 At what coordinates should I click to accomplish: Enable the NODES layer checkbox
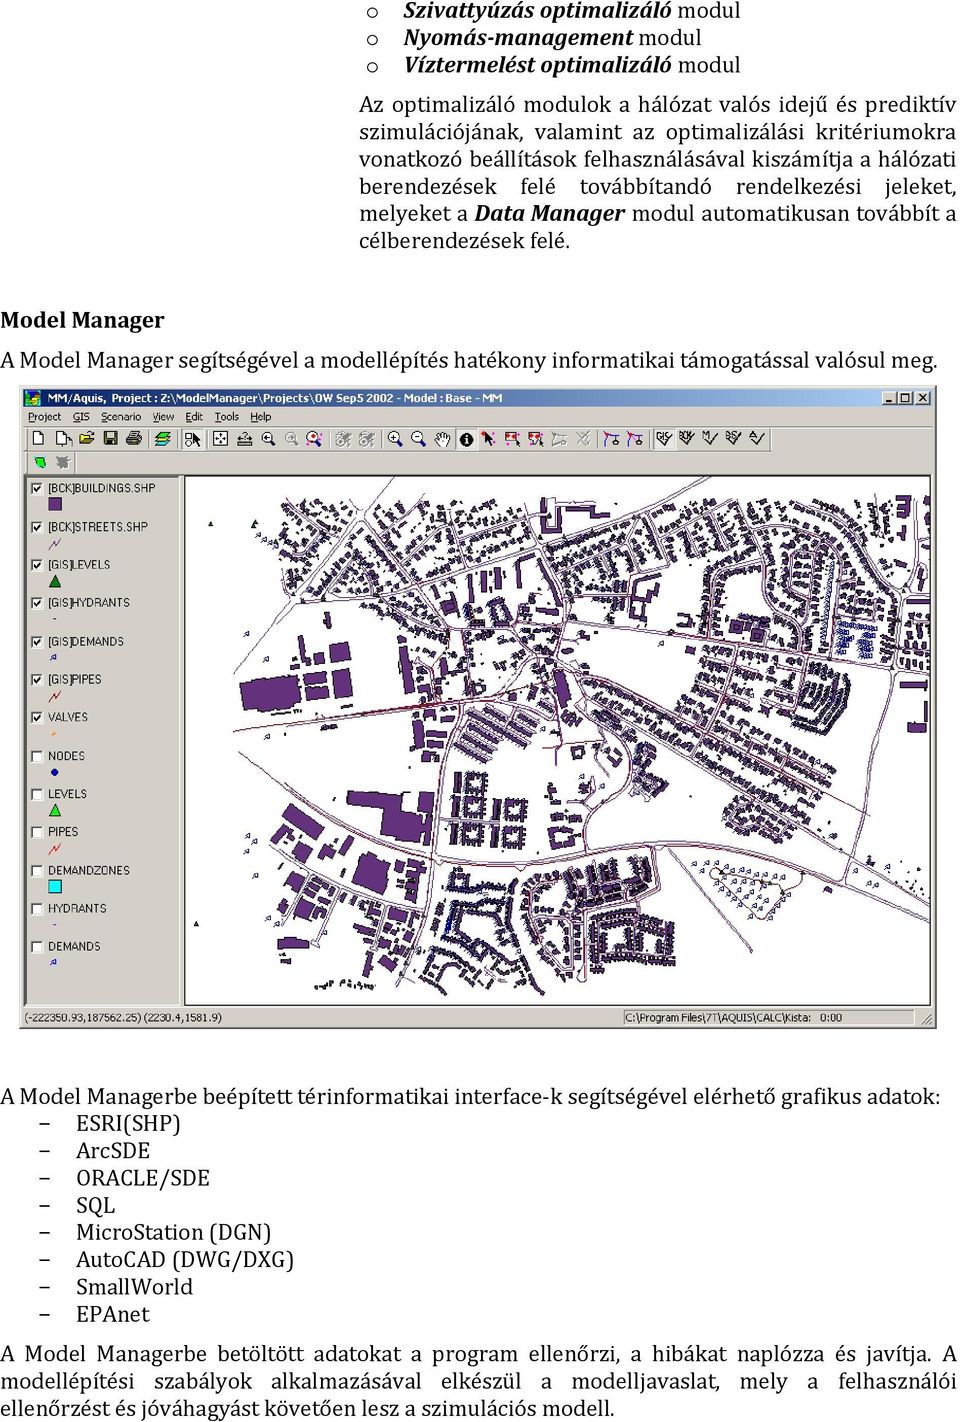[x=37, y=756]
